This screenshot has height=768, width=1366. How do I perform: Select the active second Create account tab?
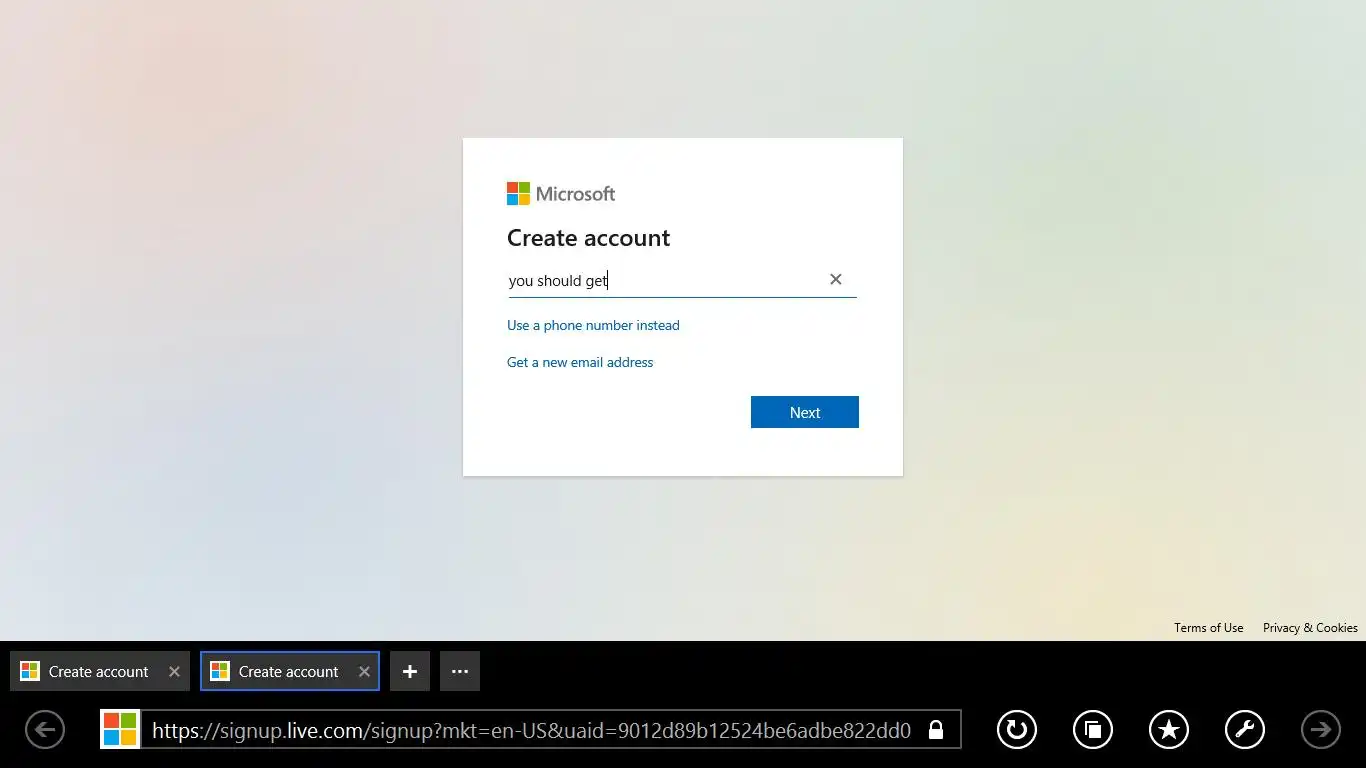click(290, 671)
